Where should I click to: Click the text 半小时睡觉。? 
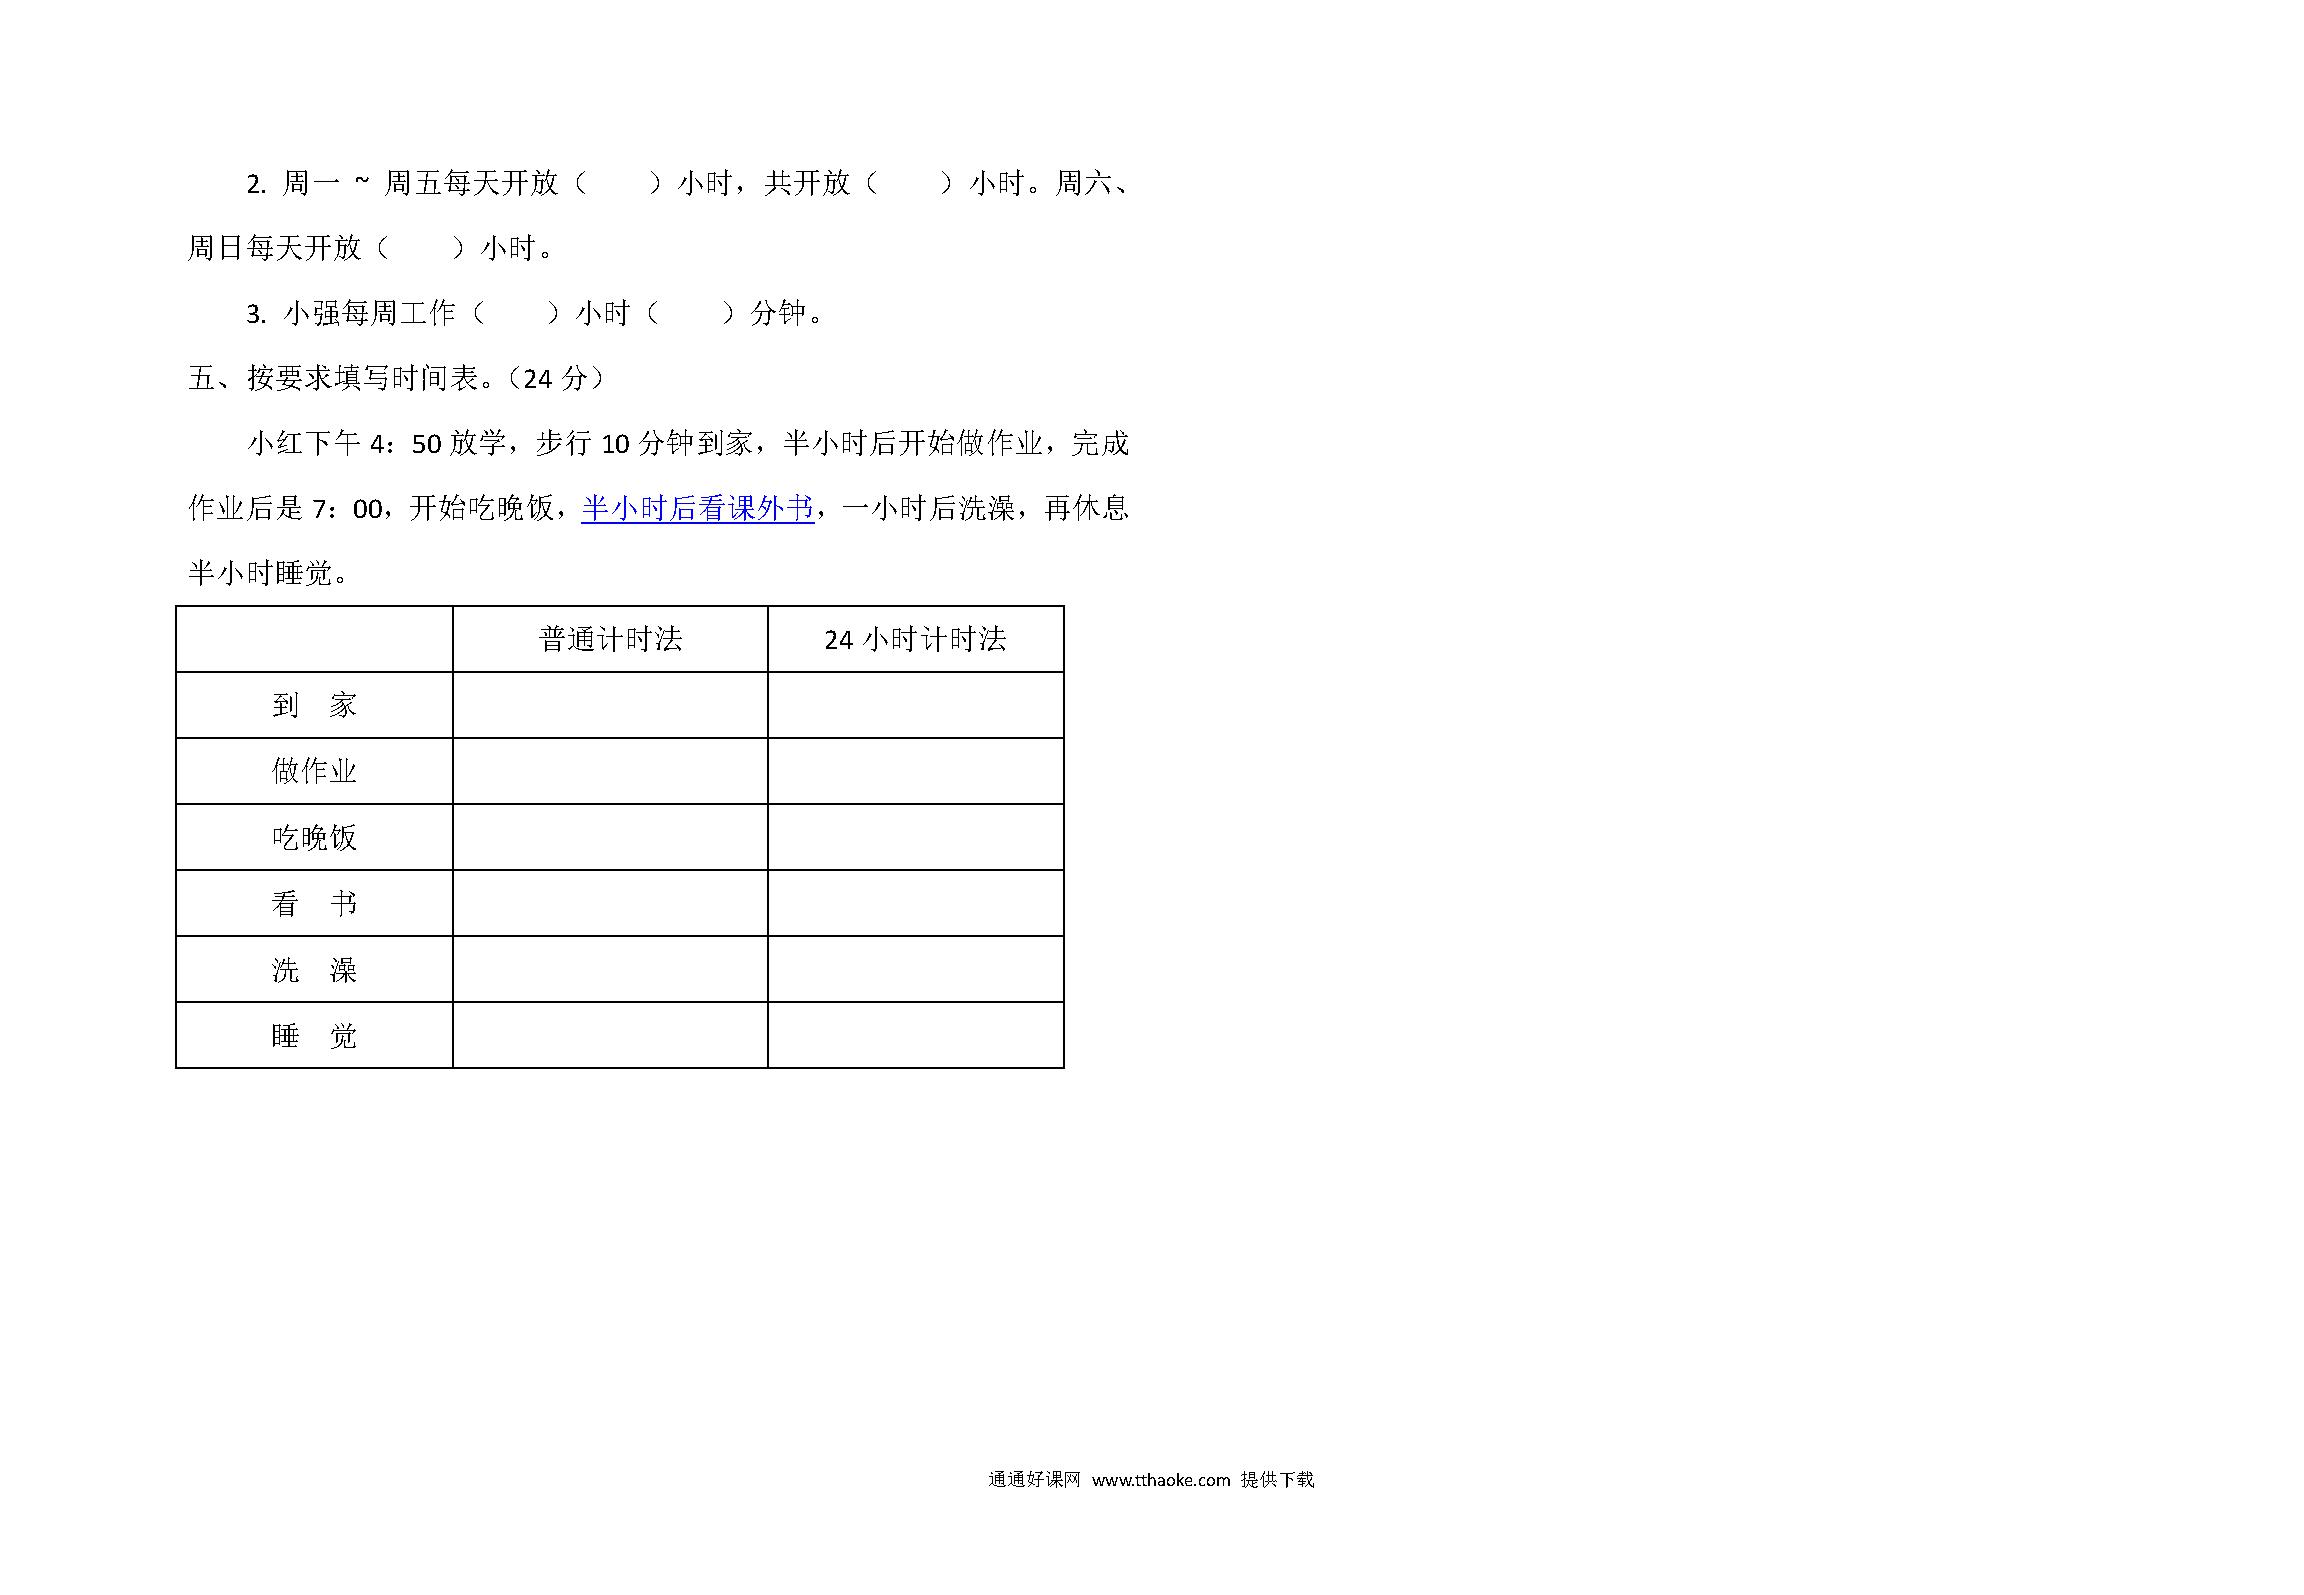point(268,574)
